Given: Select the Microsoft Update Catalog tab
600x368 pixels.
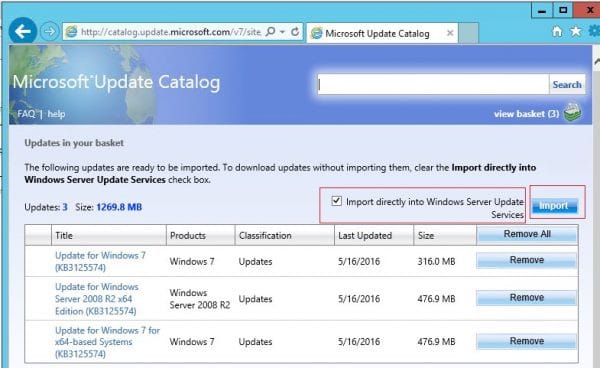Looking at the screenshot, I should click(377, 34).
